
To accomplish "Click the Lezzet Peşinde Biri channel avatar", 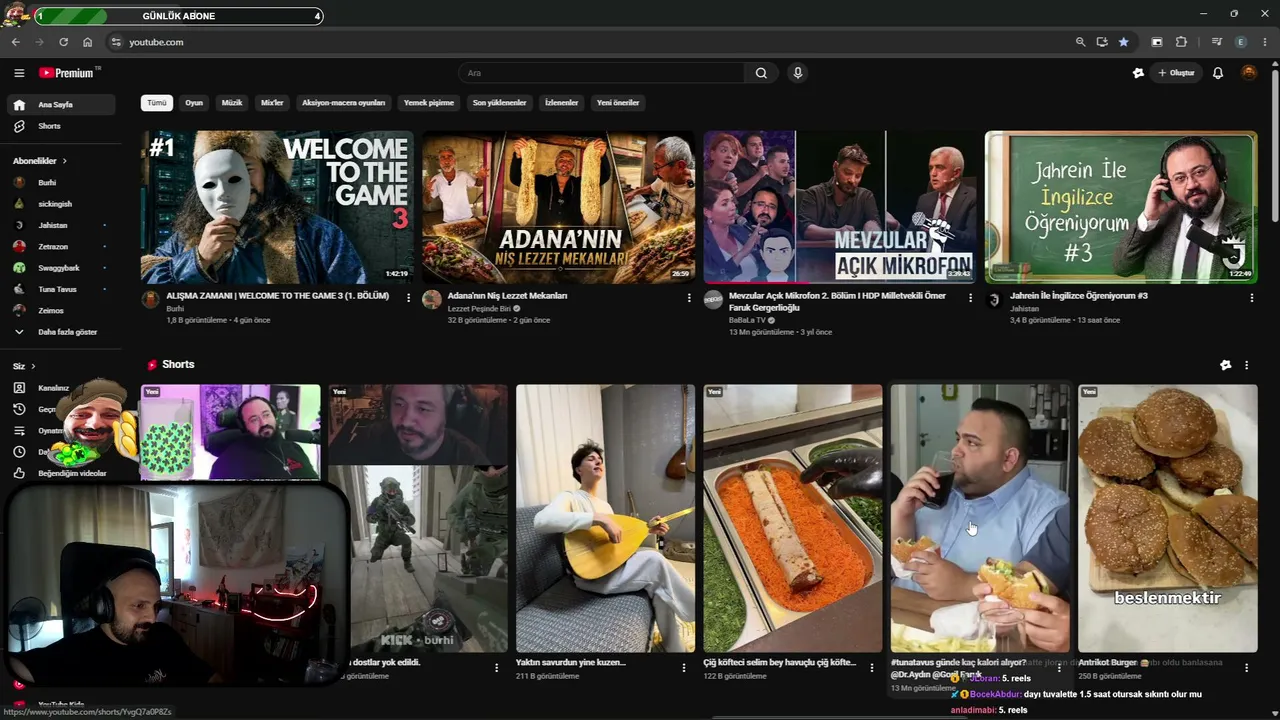I will [x=432, y=299].
